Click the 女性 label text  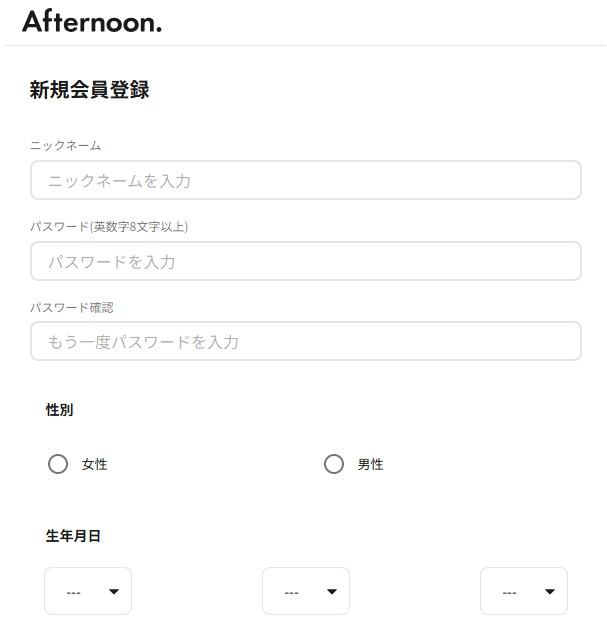94,465
